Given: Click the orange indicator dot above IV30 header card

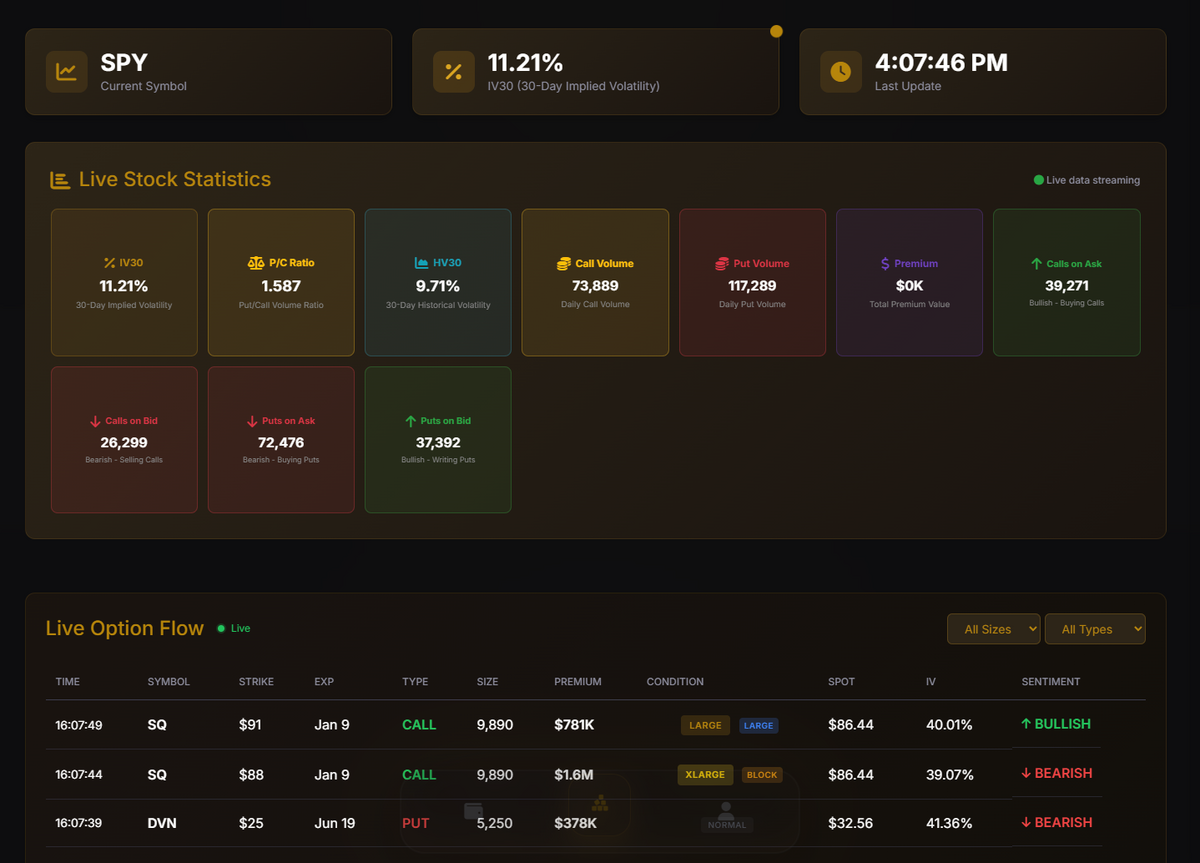Looking at the screenshot, I should point(776,31).
